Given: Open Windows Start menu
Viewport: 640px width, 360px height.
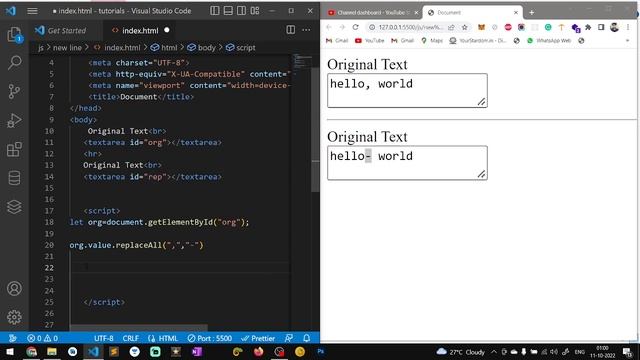Looking at the screenshot, I should (10, 351).
